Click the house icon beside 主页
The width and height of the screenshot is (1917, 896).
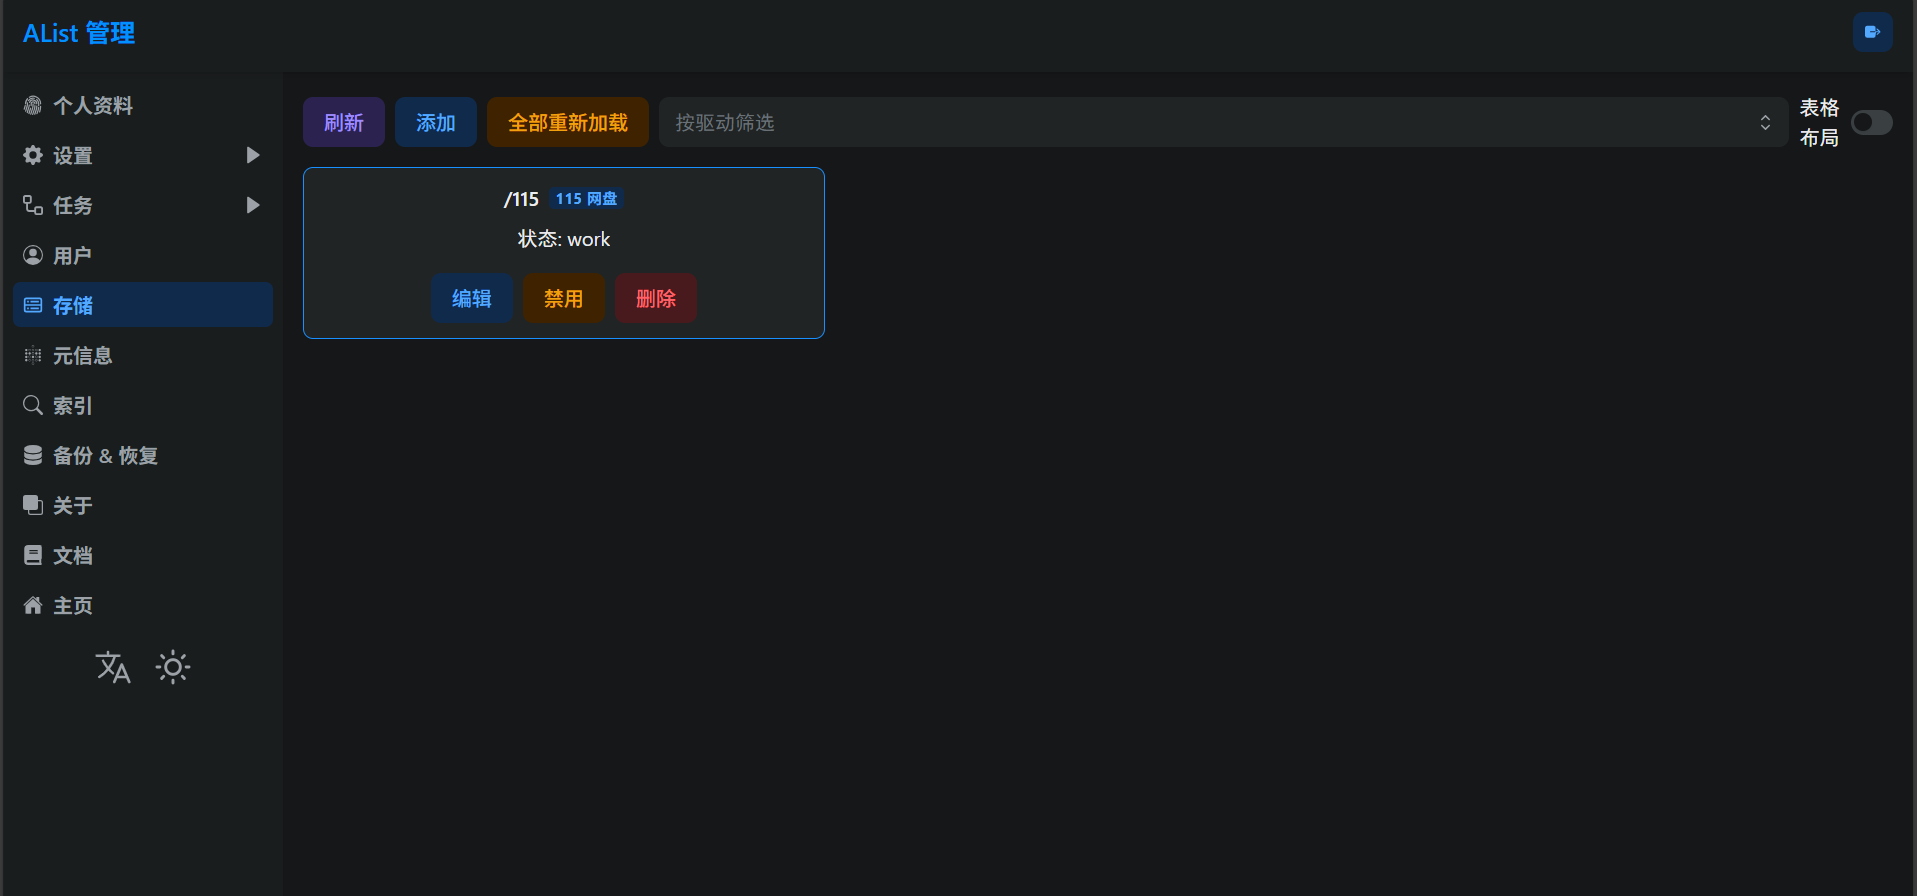[x=33, y=605]
